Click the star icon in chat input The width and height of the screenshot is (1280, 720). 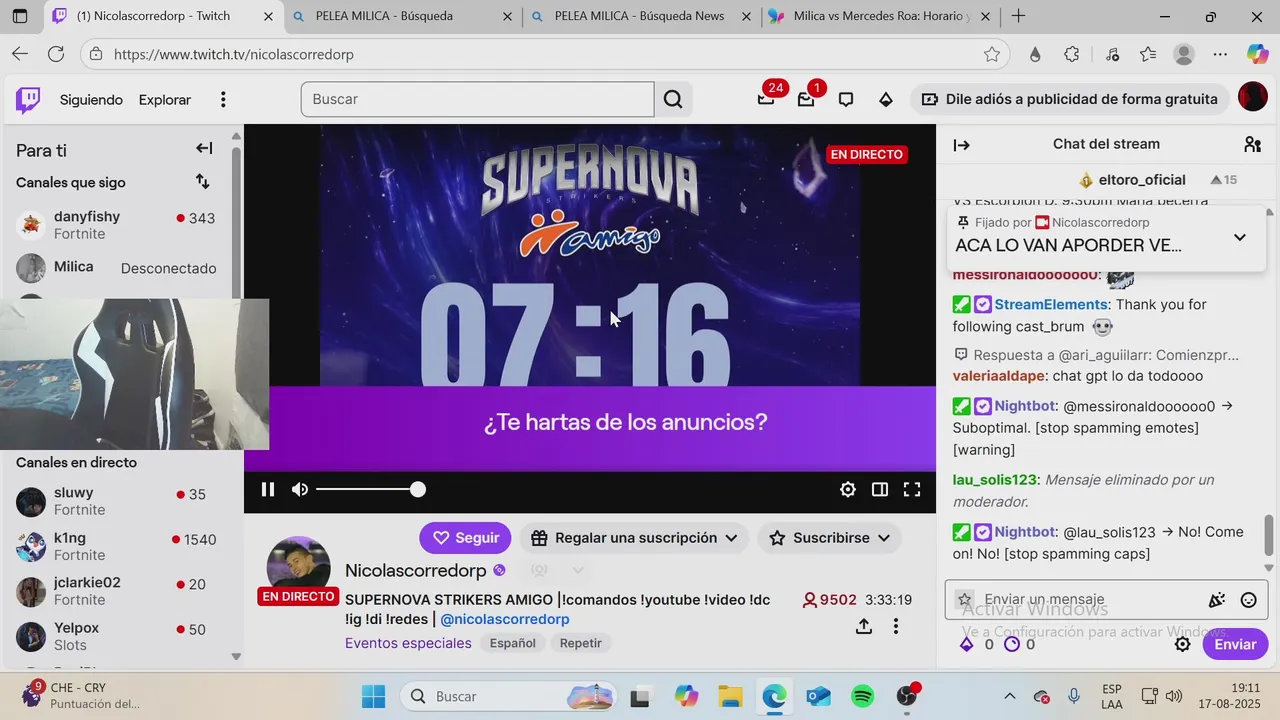(x=965, y=600)
